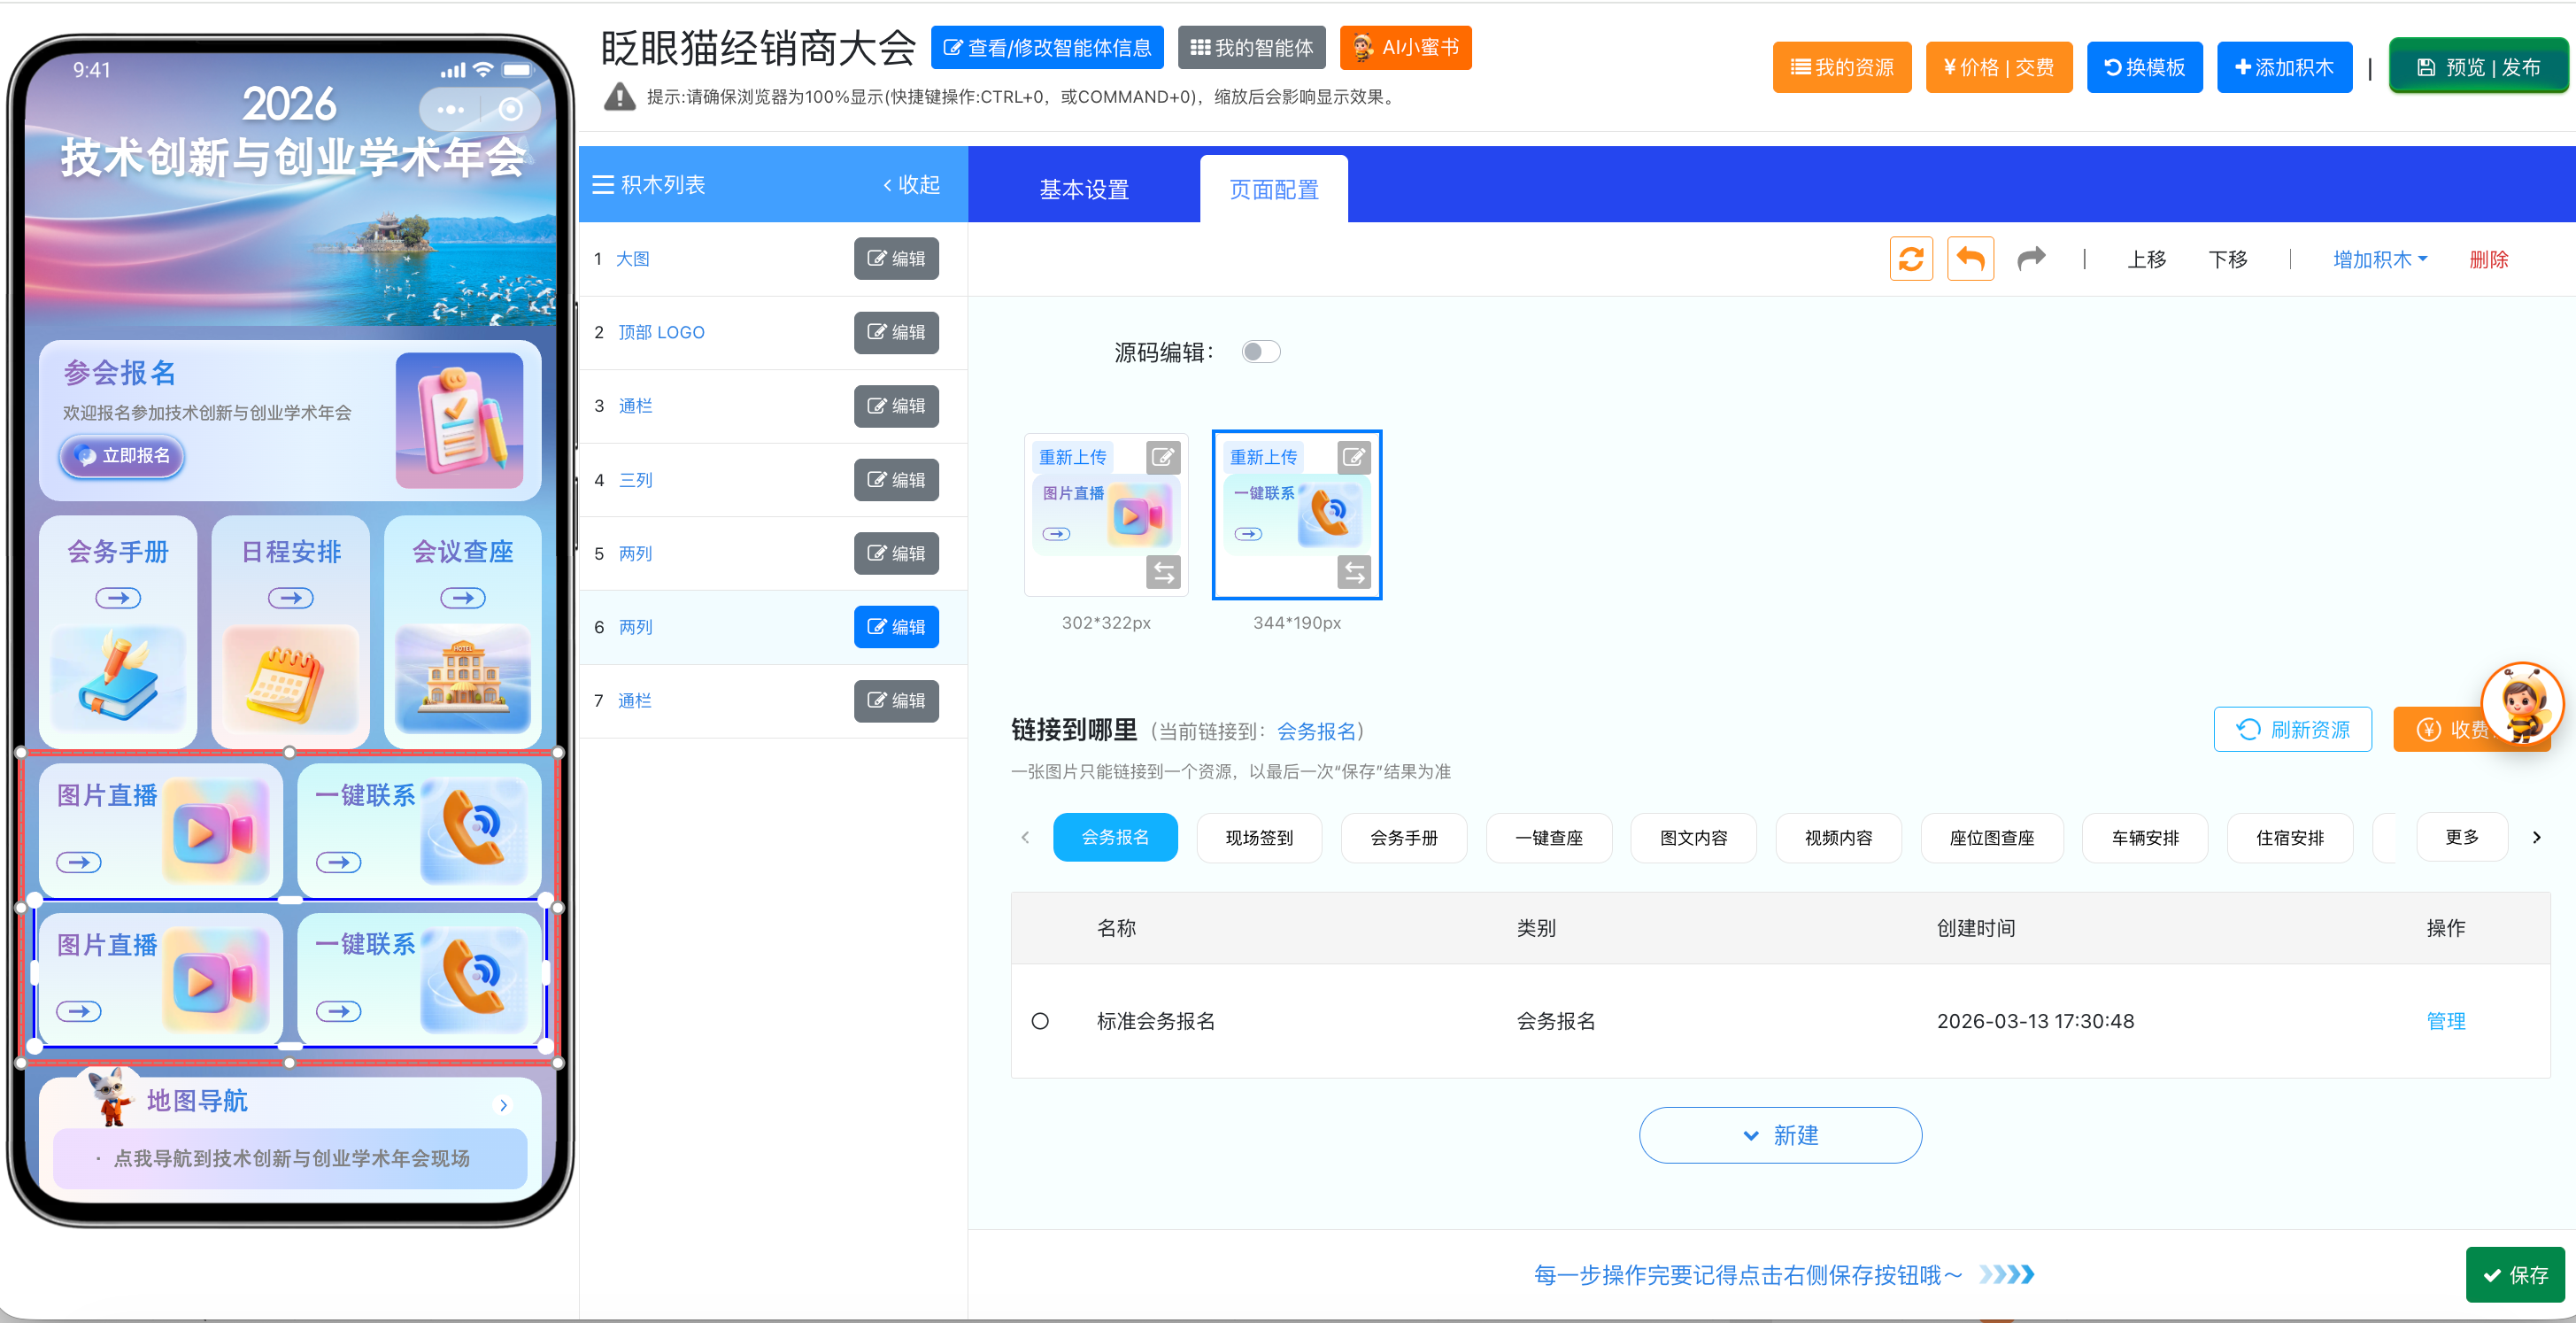
Task: Click the redo arrow icon
Action: click(2031, 259)
